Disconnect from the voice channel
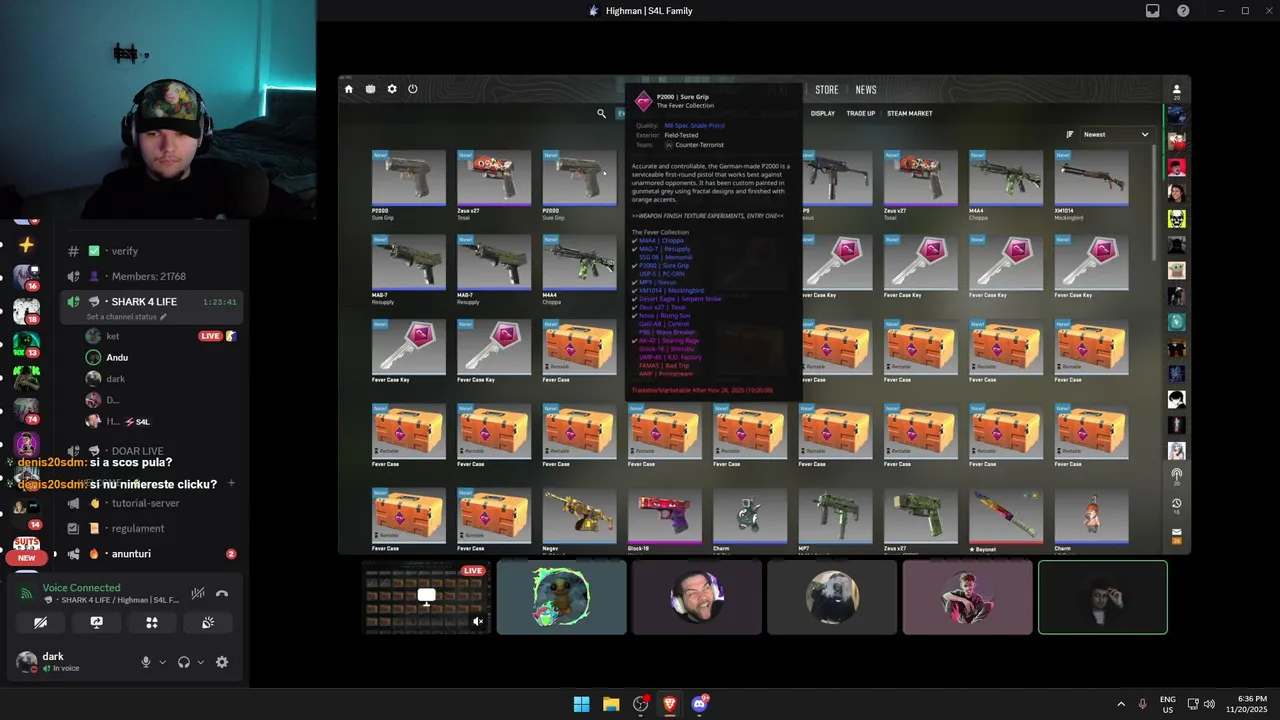 click(x=222, y=593)
